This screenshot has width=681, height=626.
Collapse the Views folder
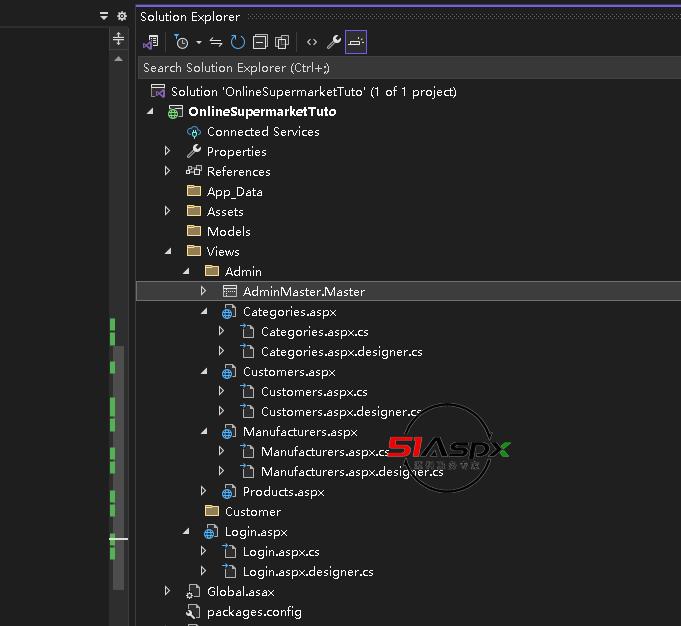(168, 252)
